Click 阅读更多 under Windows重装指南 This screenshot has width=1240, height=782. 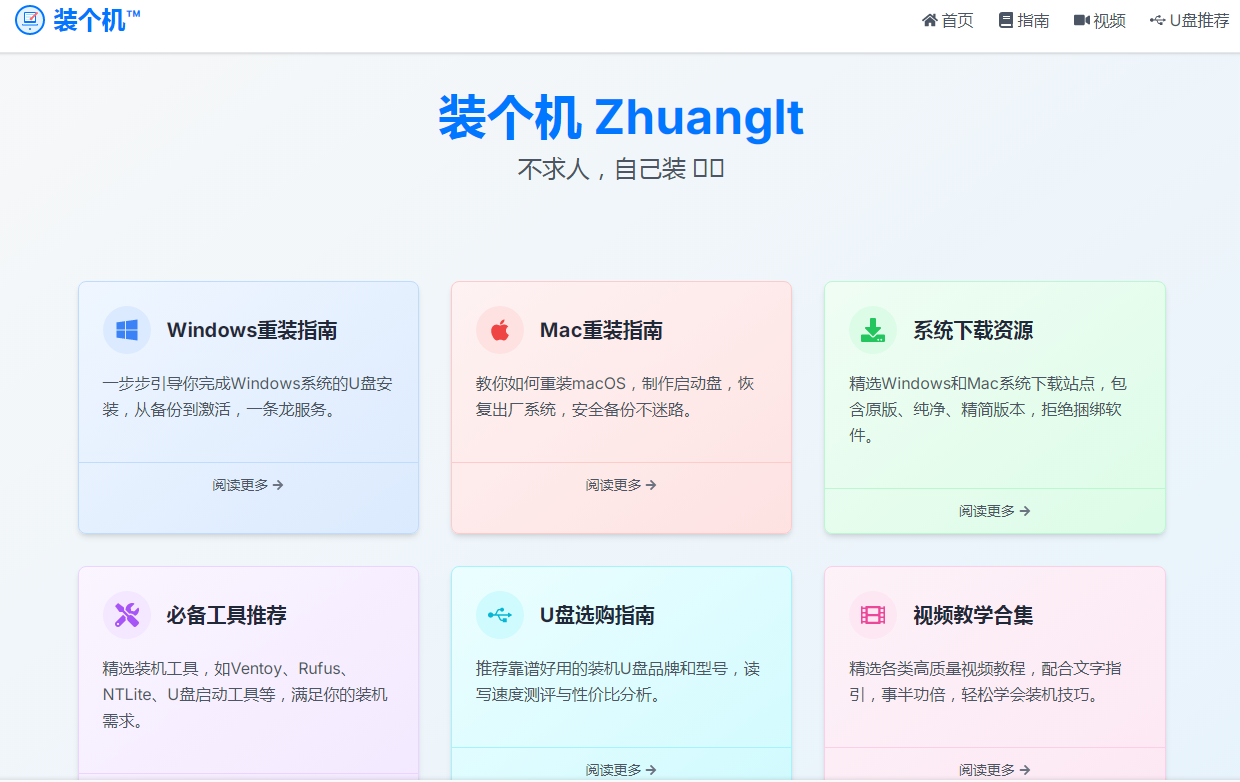[248, 485]
